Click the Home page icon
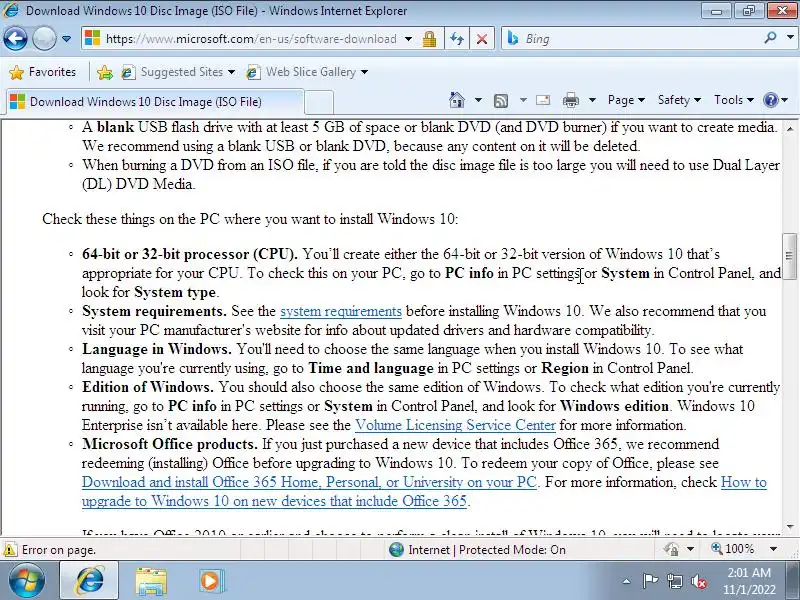Image resolution: width=800 pixels, height=600 pixels. pyautogui.click(x=457, y=100)
